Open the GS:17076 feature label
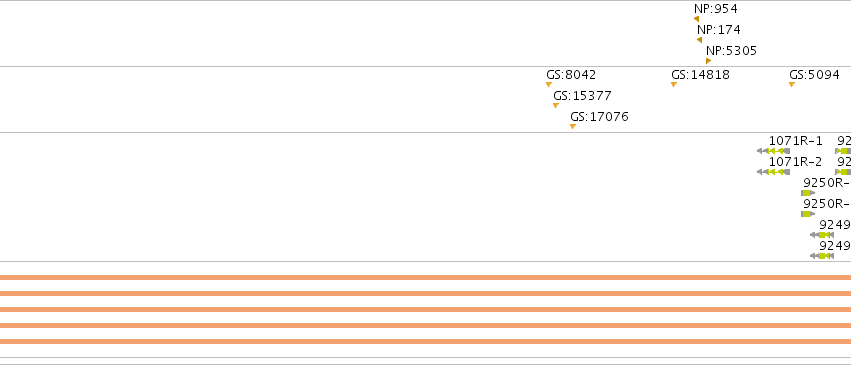851x365 pixels. pyautogui.click(x=599, y=117)
